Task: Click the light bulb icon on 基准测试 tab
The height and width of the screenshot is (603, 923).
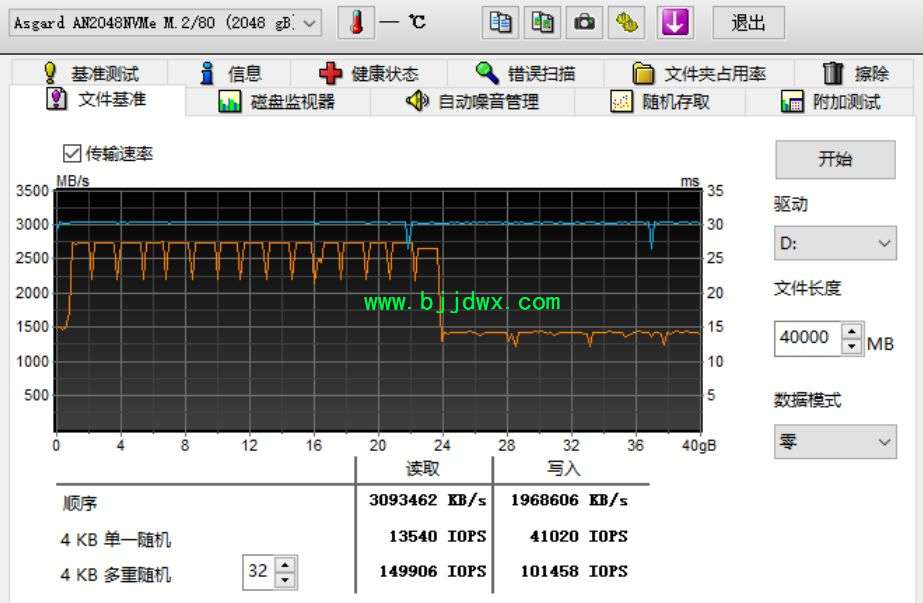Action: click(51, 73)
